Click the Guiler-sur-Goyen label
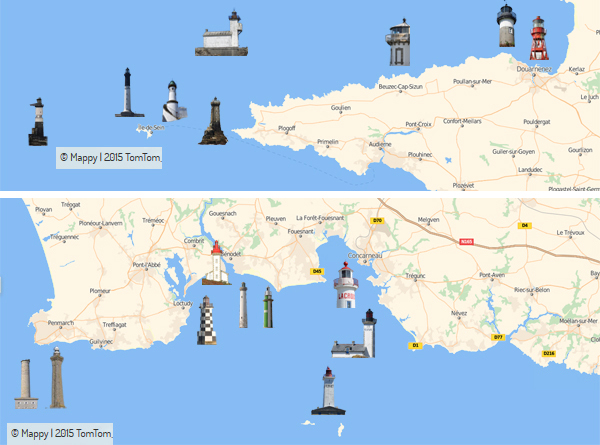The width and height of the screenshot is (600, 445). [514, 152]
